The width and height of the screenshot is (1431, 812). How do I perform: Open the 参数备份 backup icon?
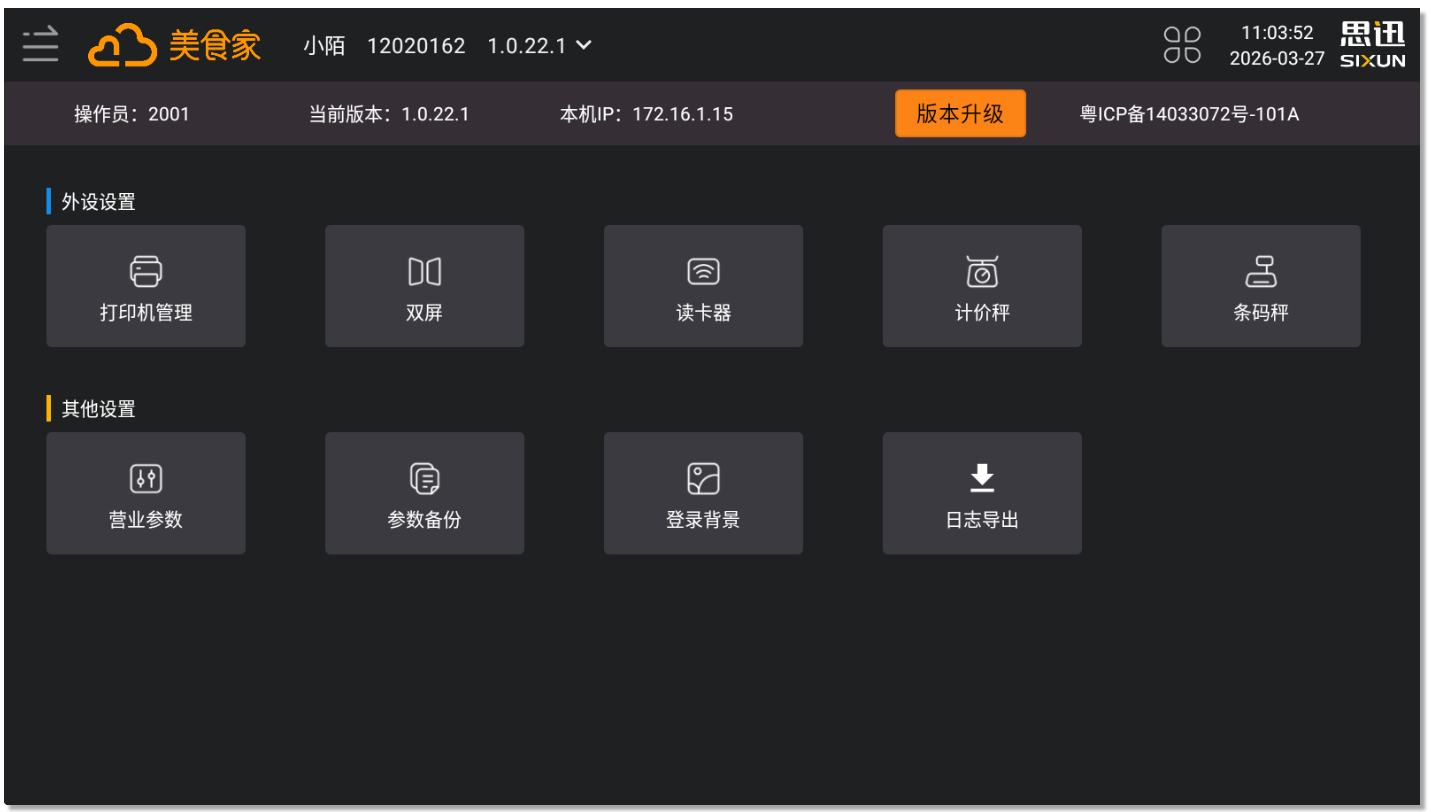[x=424, y=479]
